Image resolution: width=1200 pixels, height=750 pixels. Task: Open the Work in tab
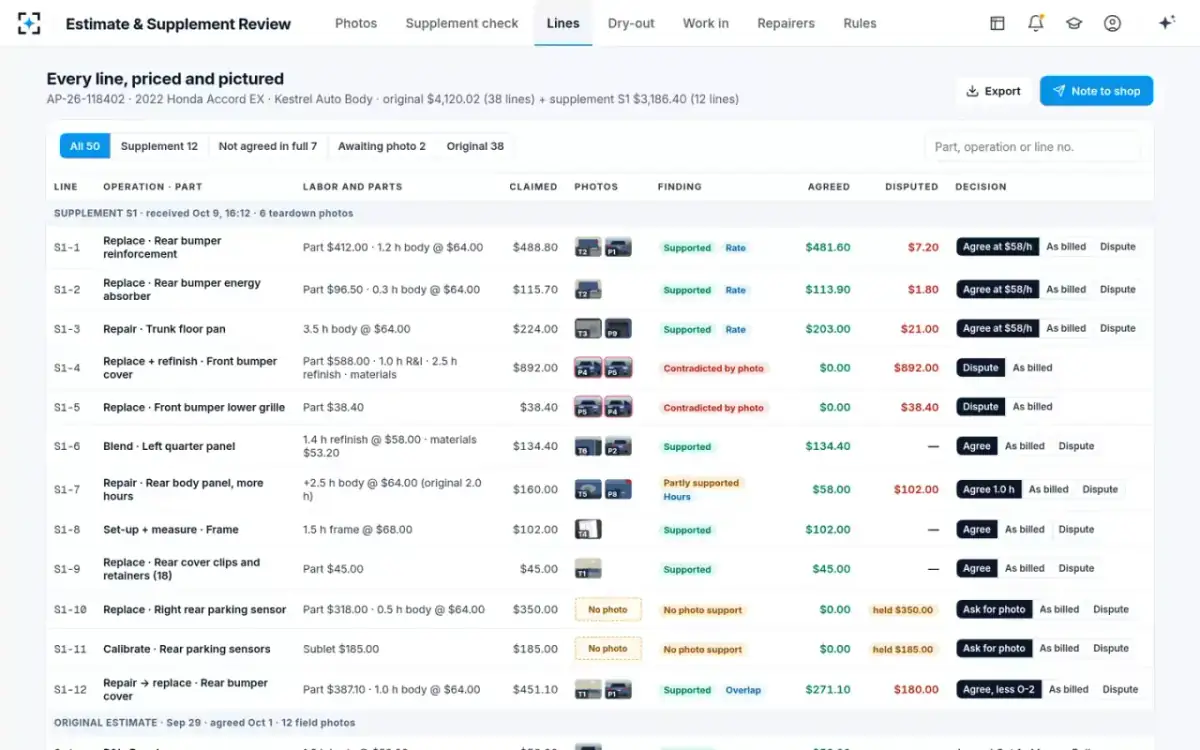pos(706,23)
